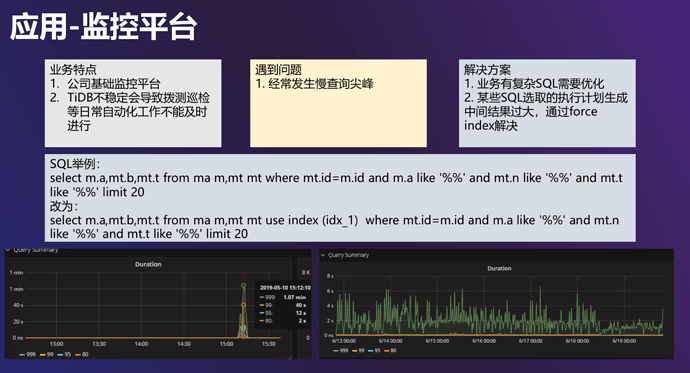This screenshot has width=690, height=373.
Task: Select the slide title 应用-监控平台
Action: (x=103, y=27)
